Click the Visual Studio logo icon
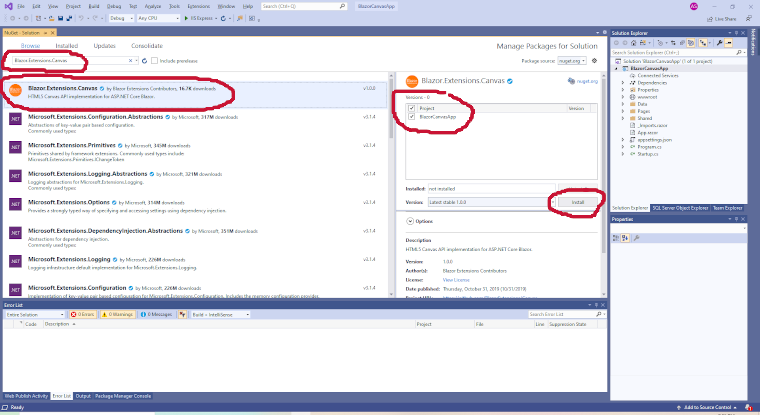This screenshot has width=760, height=415. click(8, 6)
